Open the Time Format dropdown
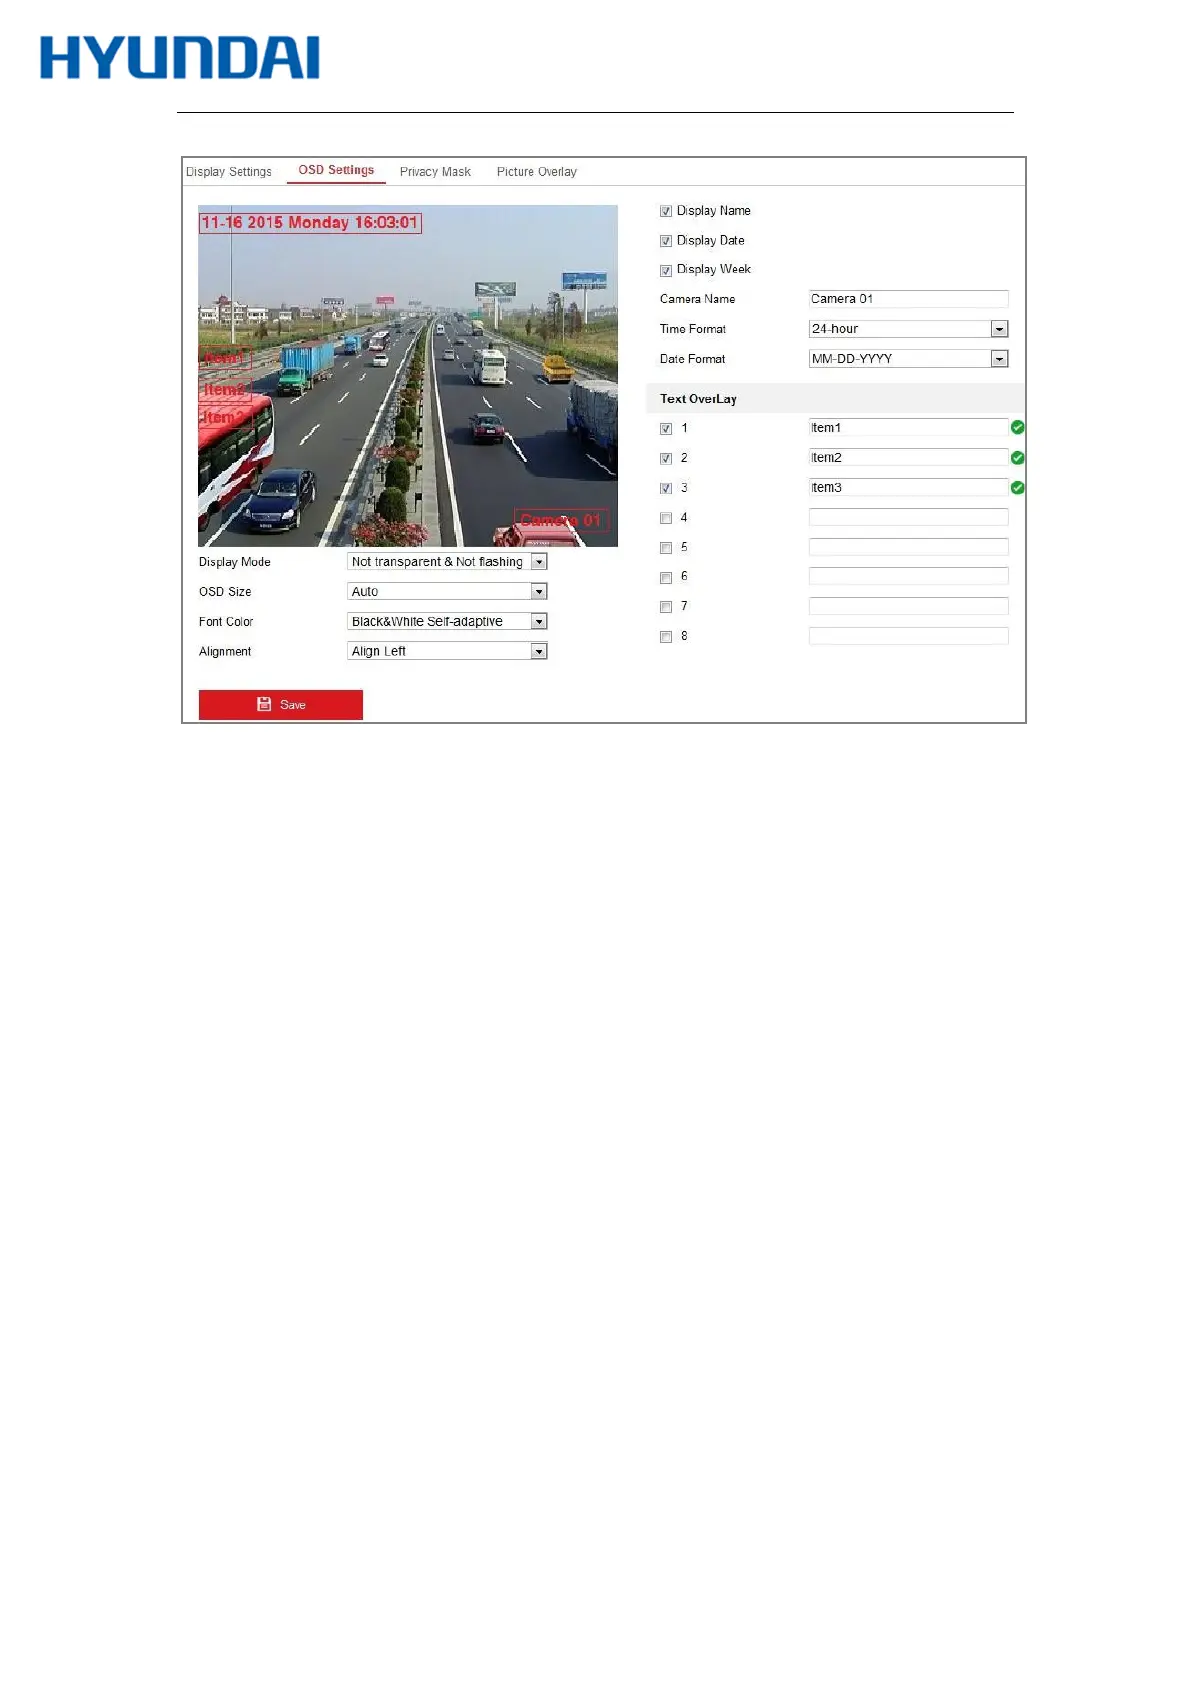The height and width of the screenshot is (1684, 1191). tap(908, 329)
